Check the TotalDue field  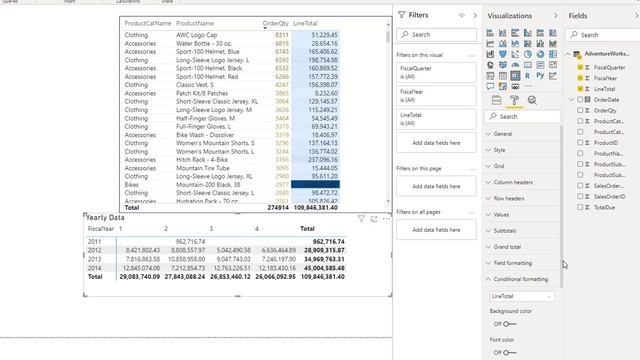coord(580,207)
